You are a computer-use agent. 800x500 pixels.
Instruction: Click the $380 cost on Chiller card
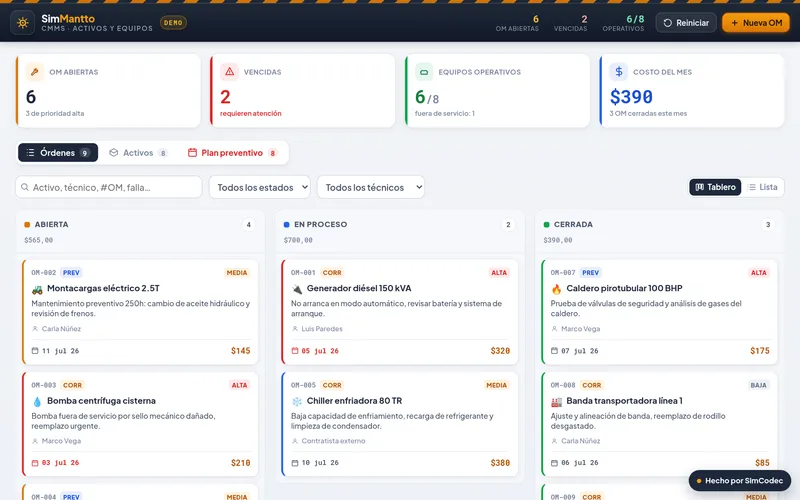point(500,463)
